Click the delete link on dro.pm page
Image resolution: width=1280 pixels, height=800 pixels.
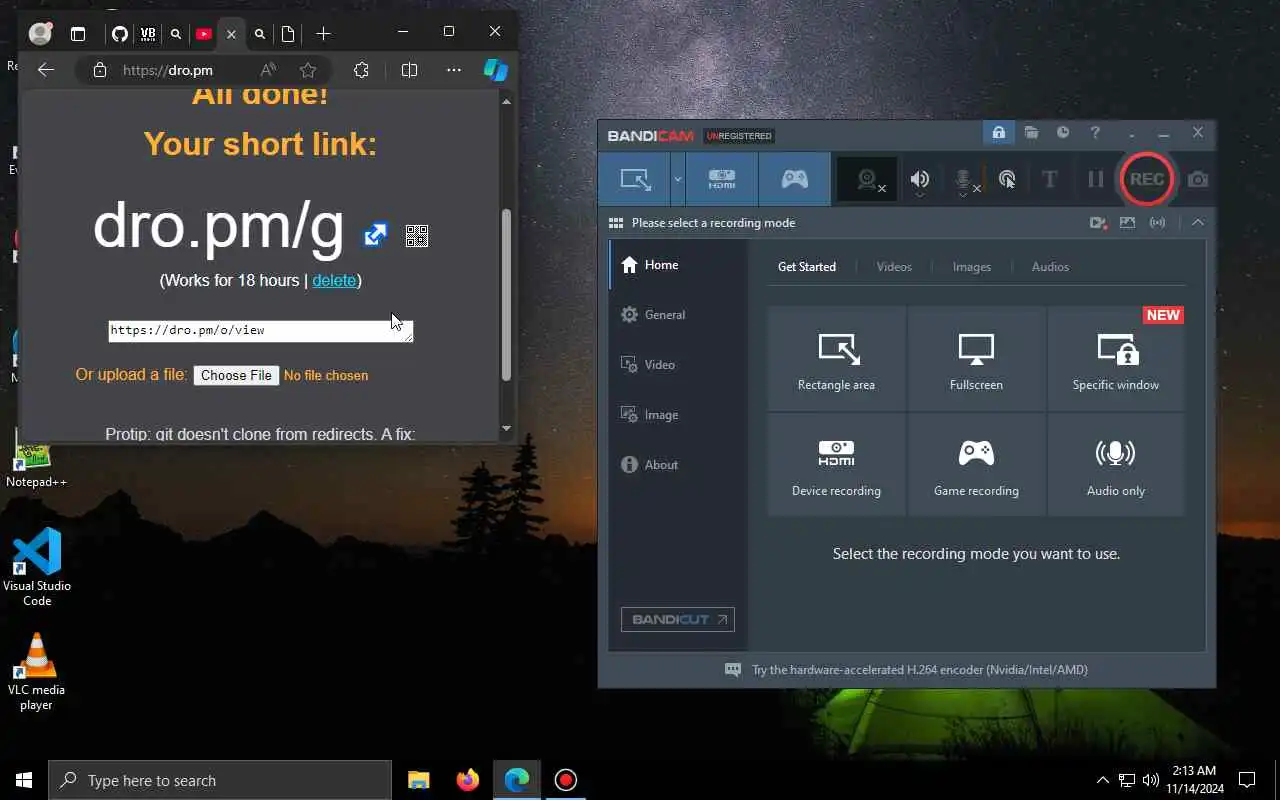[334, 281]
